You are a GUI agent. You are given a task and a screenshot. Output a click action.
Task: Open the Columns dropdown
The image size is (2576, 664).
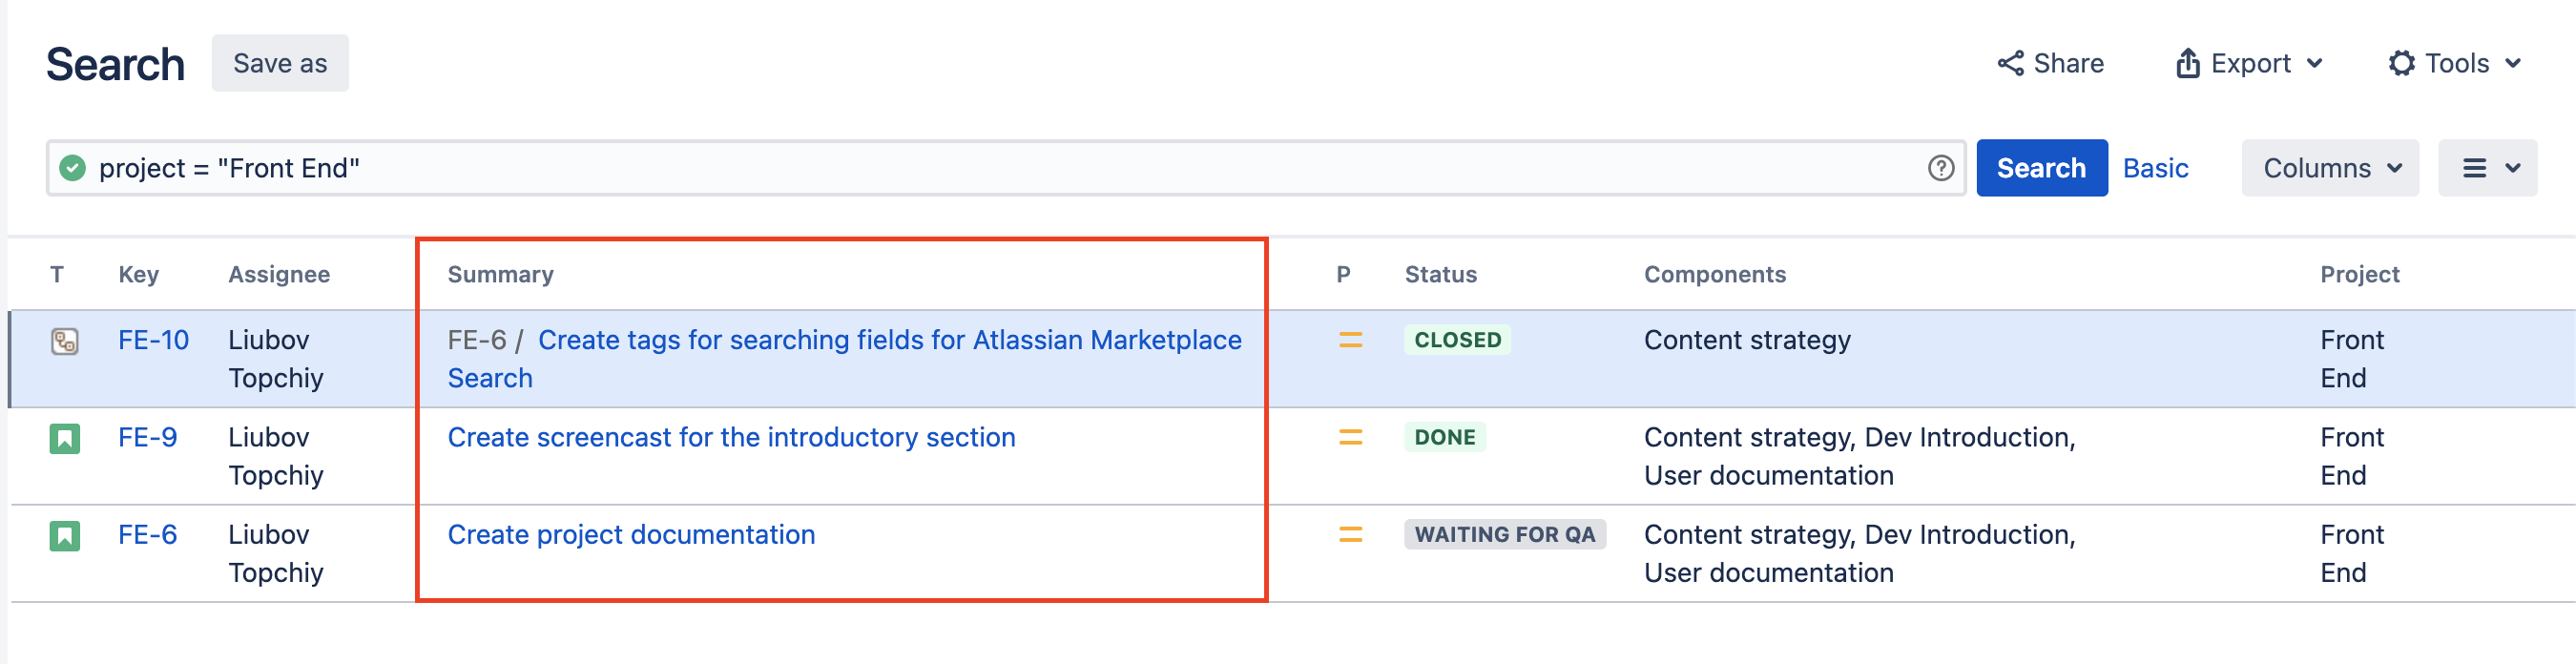coord(2329,168)
